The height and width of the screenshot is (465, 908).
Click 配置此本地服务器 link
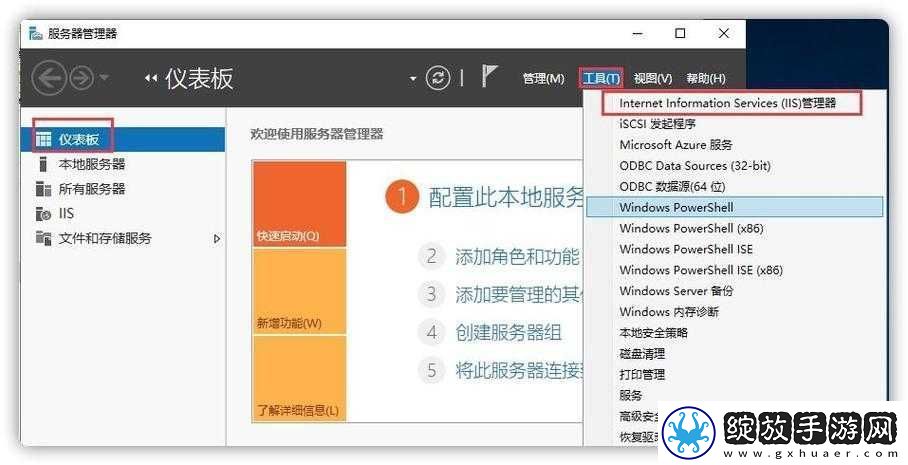coord(505,197)
